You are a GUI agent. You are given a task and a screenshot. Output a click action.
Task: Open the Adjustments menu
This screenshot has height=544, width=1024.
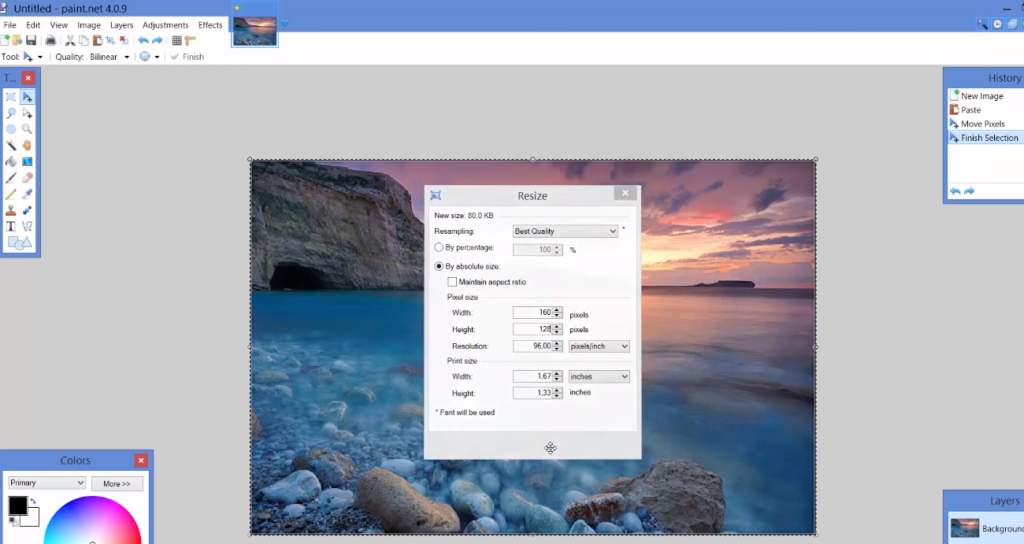pyautogui.click(x=165, y=24)
